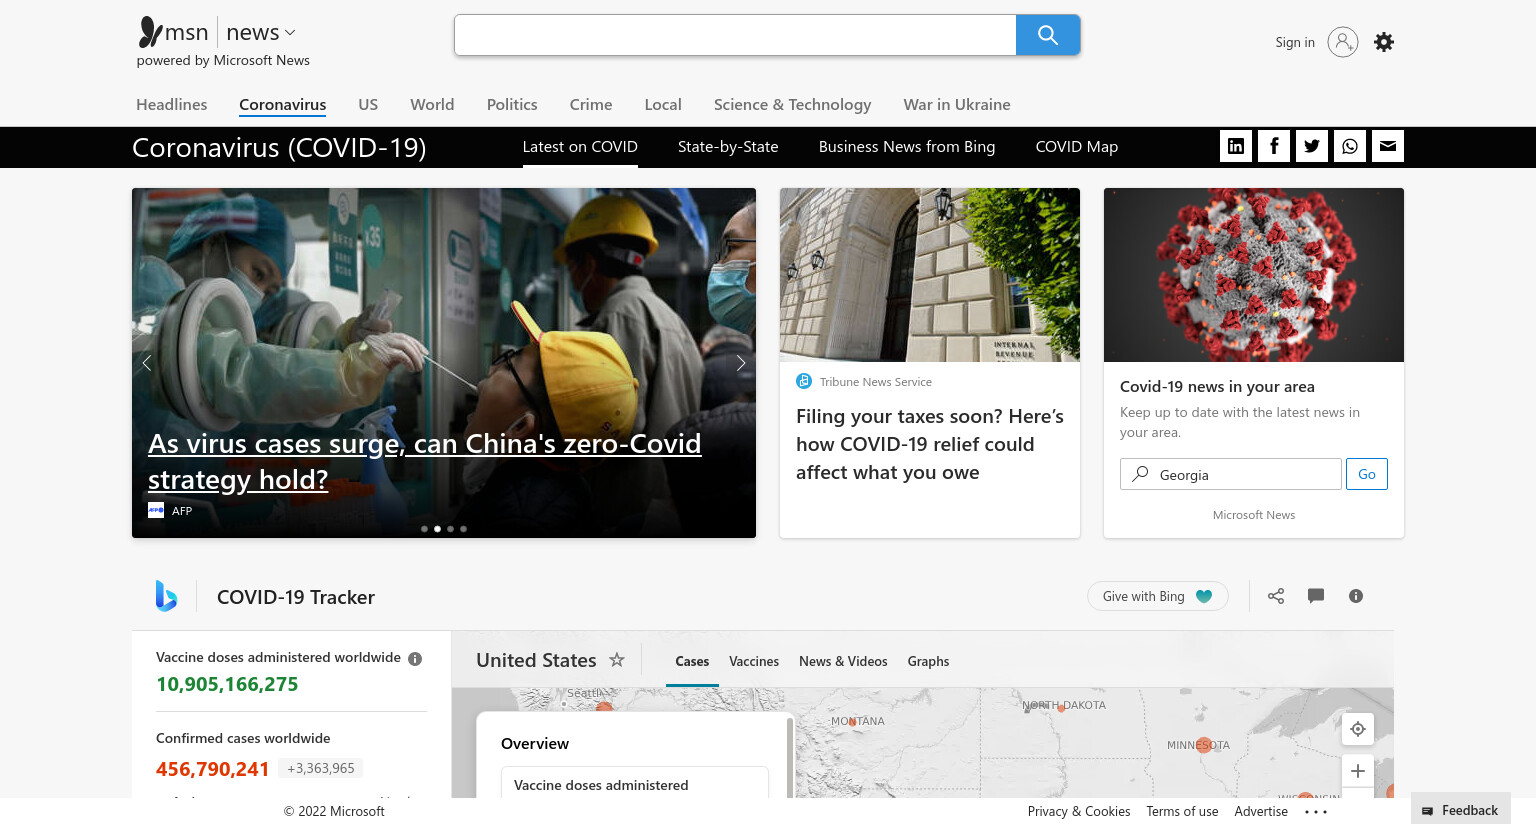Focus the MSN search input box
This screenshot has height=824, width=1536.
click(x=735, y=35)
